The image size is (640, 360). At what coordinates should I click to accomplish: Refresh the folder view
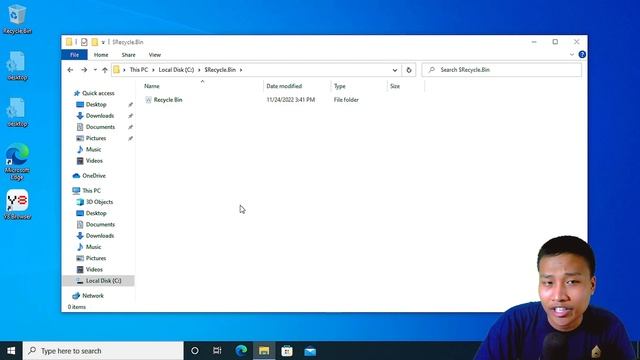(x=409, y=70)
